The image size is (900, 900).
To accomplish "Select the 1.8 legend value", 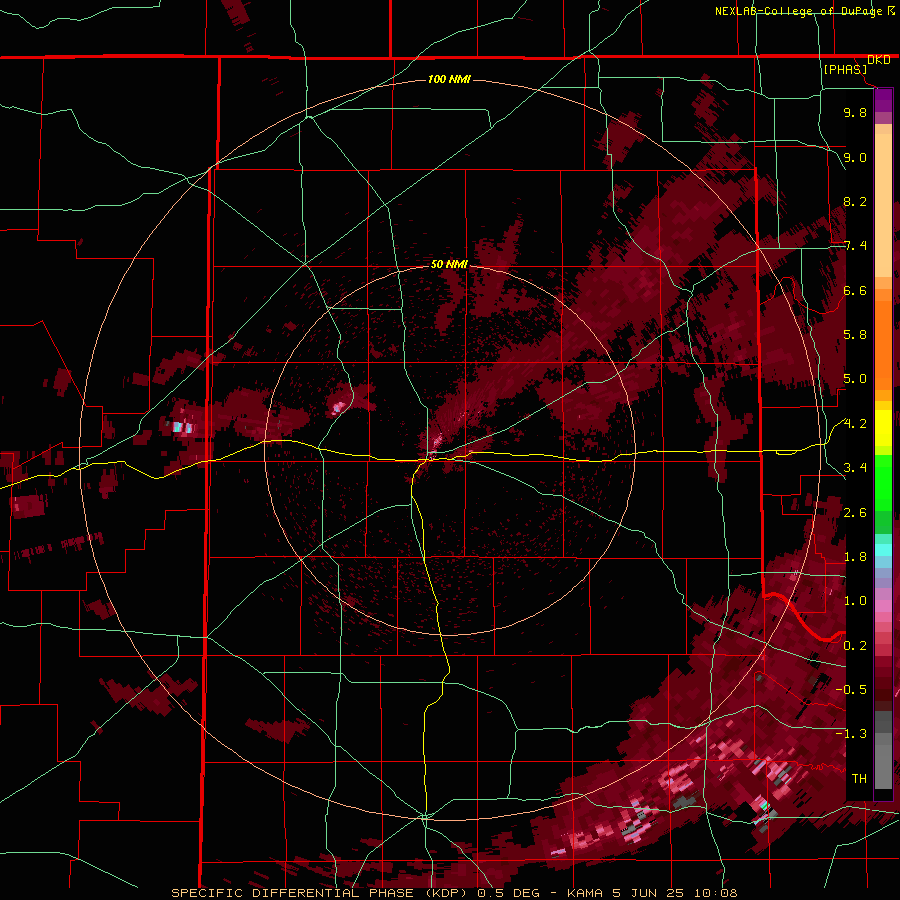I will (x=855, y=557).
